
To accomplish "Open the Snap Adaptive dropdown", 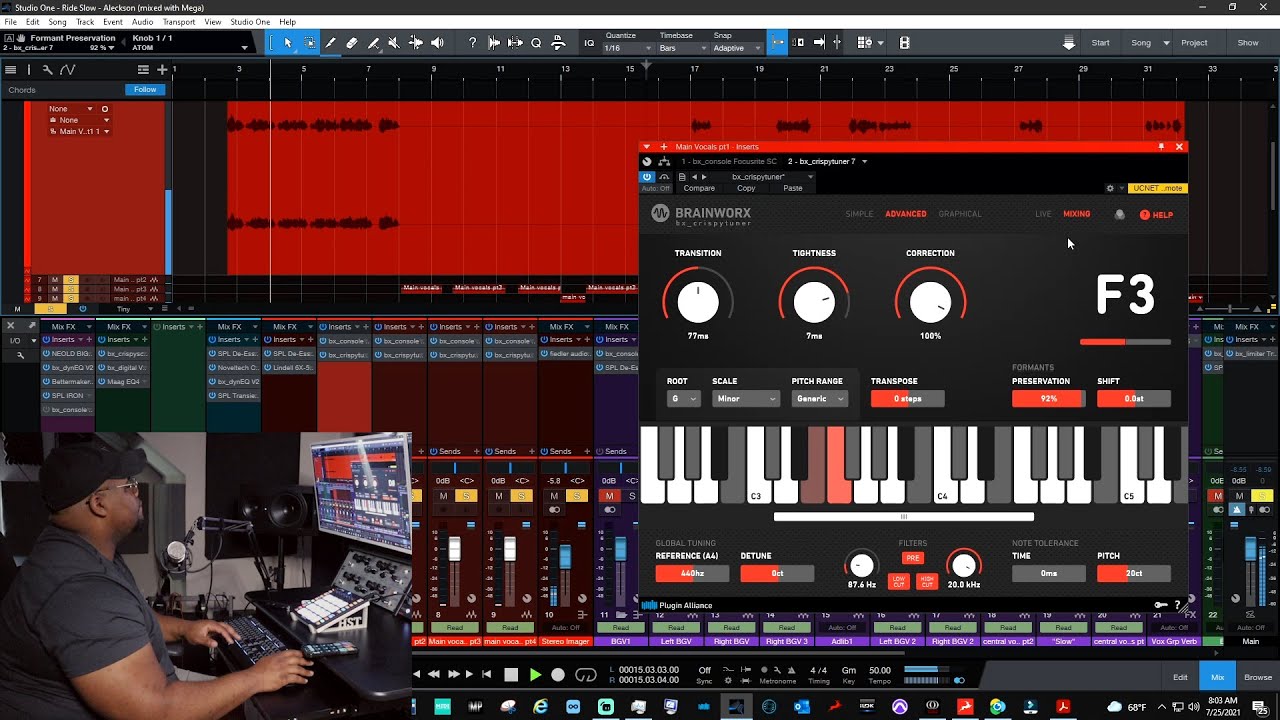I will [x=735, y=48].
